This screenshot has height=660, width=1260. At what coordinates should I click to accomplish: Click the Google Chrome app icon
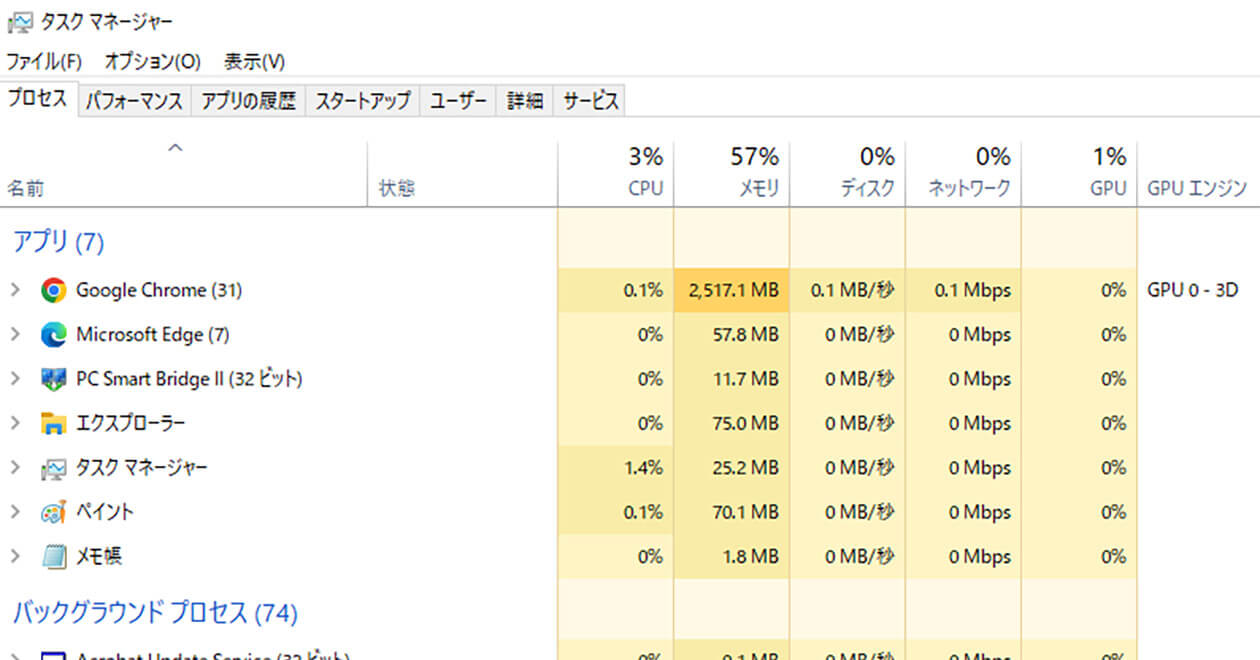click(54, 290)
